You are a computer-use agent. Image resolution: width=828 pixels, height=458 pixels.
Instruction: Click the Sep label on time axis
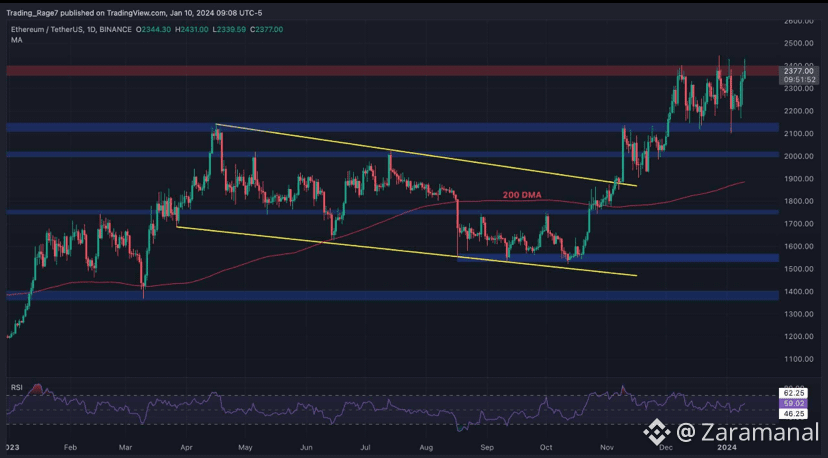tap(487, 447)
